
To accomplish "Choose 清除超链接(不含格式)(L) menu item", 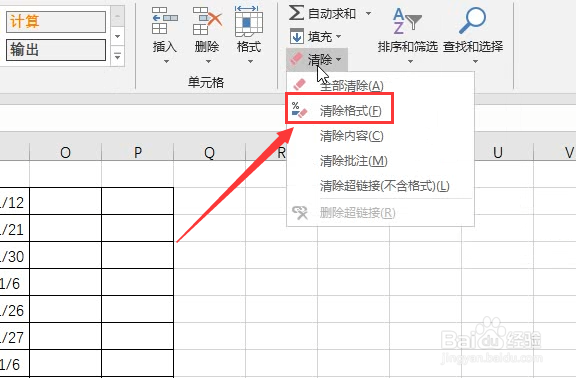I will click(380, 186).
